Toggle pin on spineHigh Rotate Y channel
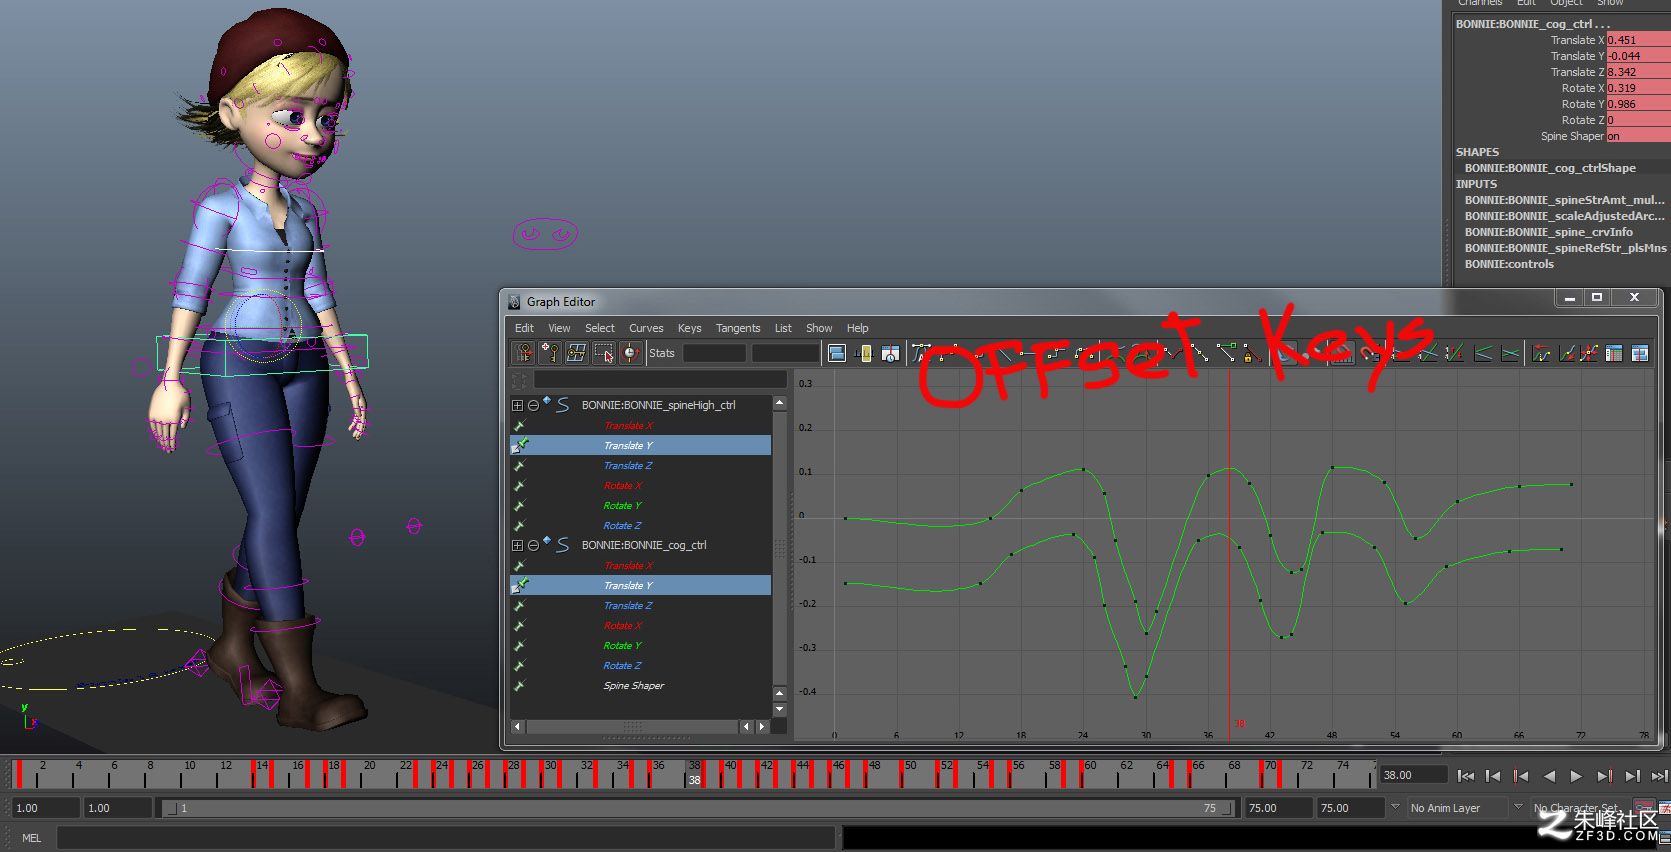 point(519,505)
